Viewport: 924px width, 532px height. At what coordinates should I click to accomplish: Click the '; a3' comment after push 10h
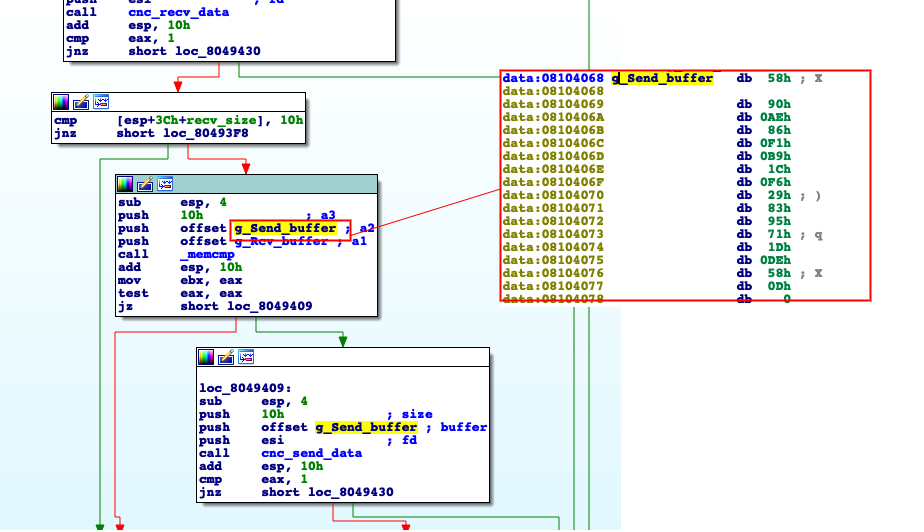(321, 216)
